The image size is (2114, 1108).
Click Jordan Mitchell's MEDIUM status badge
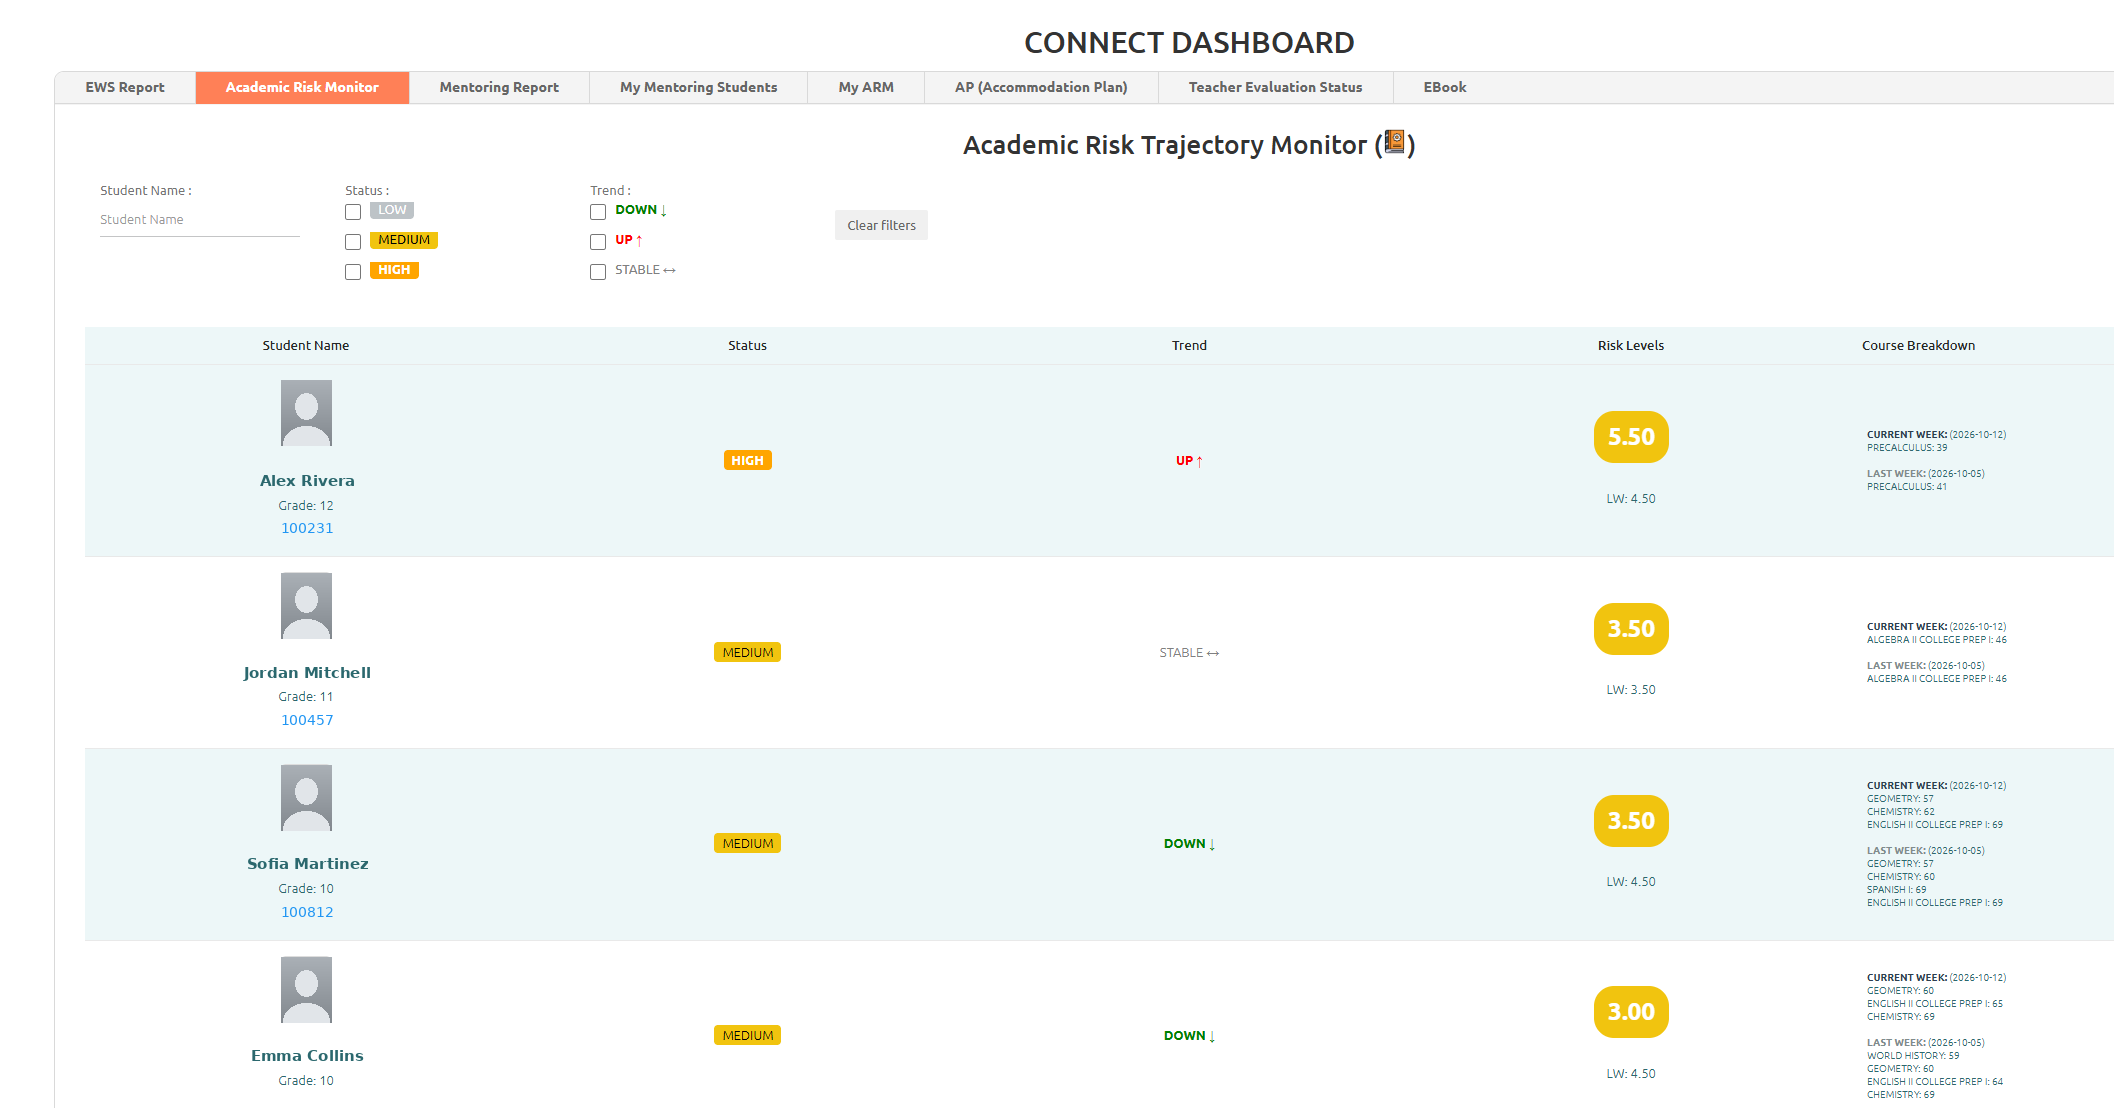click(747, 652)
